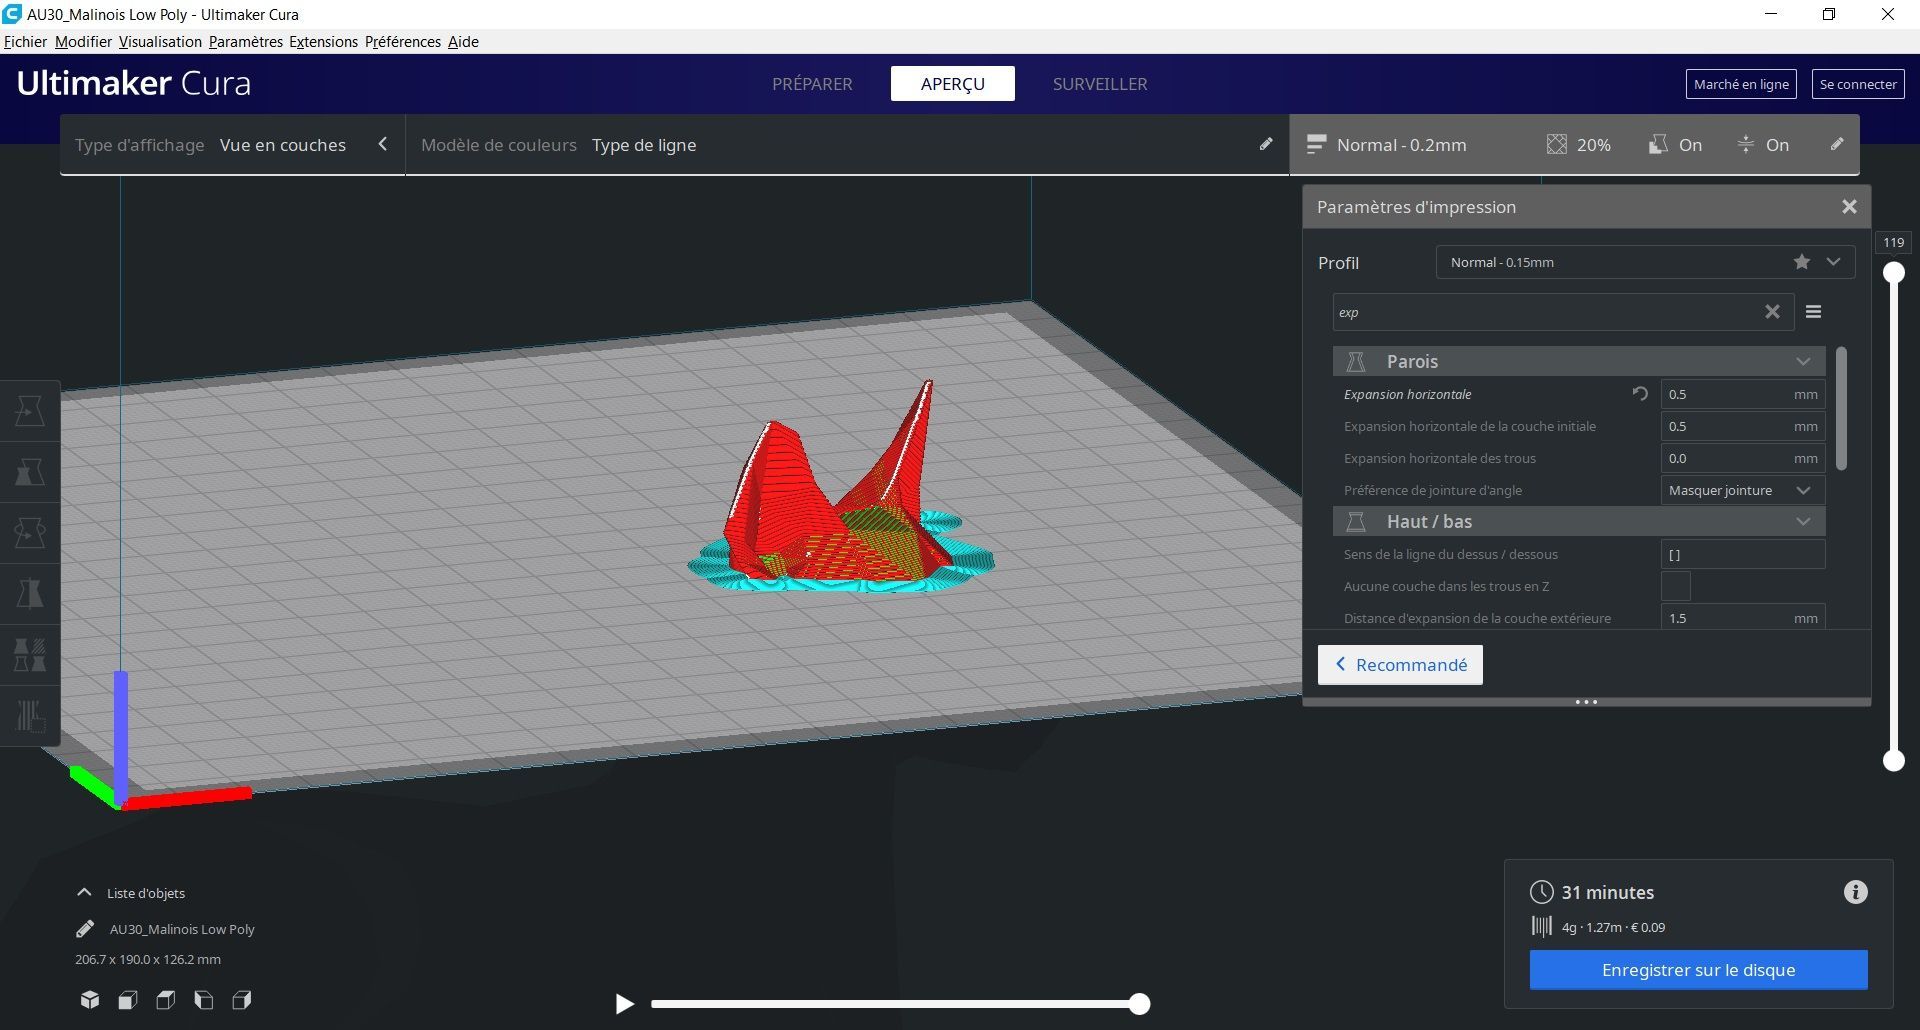
Task: Close the Paramètres d'impression panel
Action: pyautogui.click(x=1849, y=206)
